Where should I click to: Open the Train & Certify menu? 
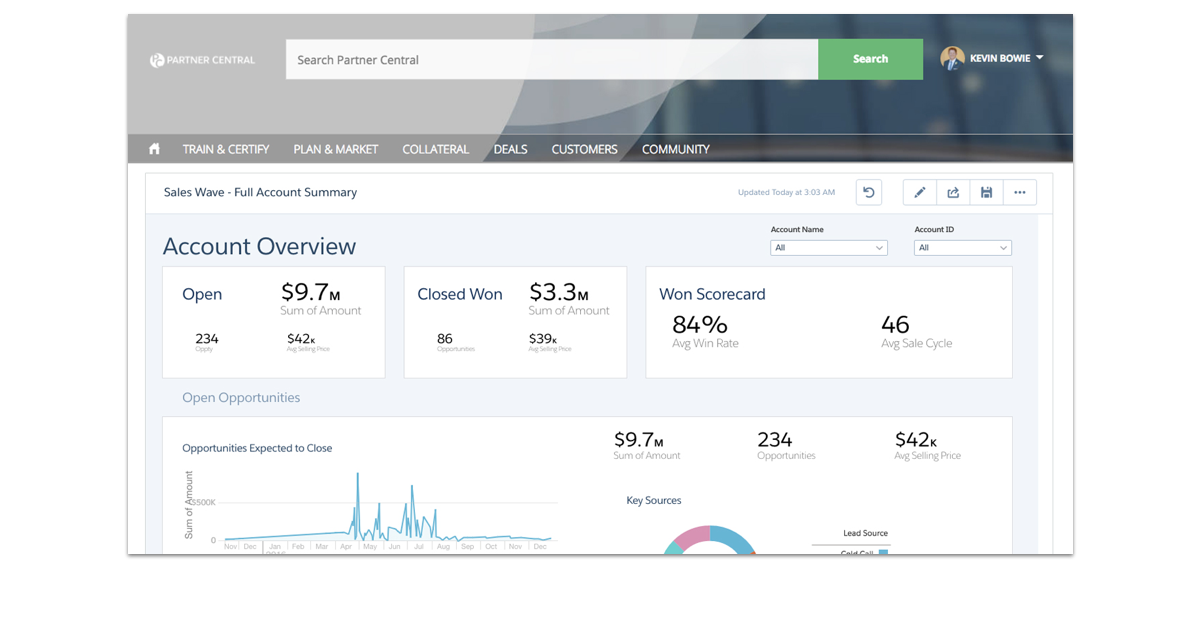tap(226, 149)
